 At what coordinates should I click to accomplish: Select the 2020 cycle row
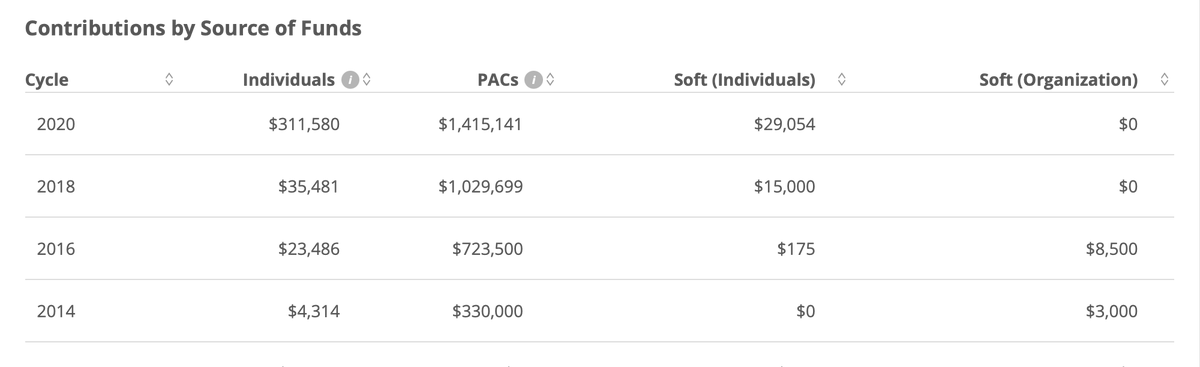tap(600, 125)
